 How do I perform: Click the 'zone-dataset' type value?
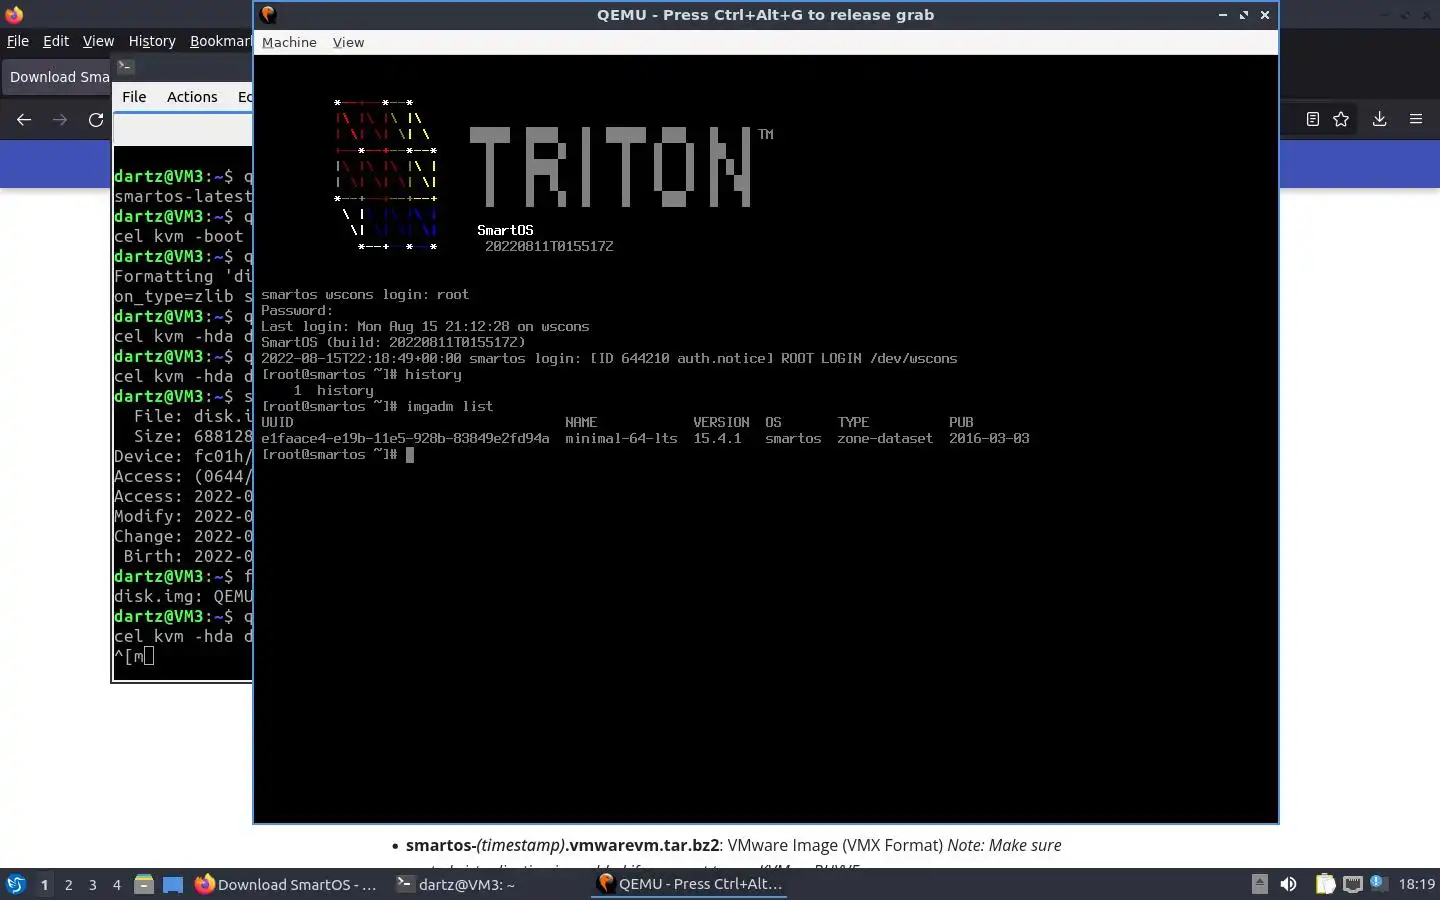point(885,438)
